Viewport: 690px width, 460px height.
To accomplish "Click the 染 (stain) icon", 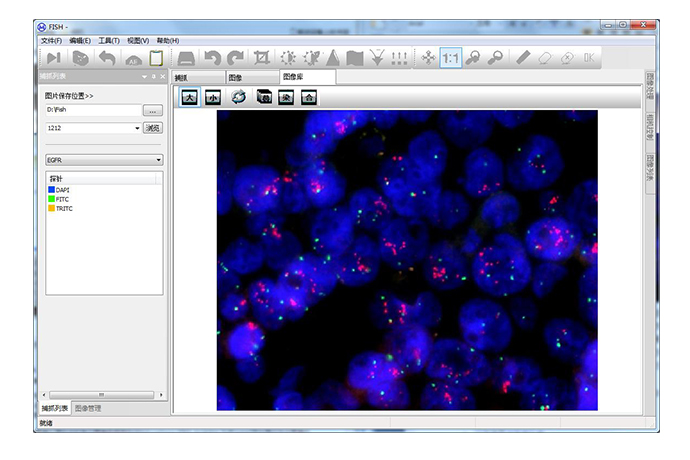I will [x=285, y=97].
